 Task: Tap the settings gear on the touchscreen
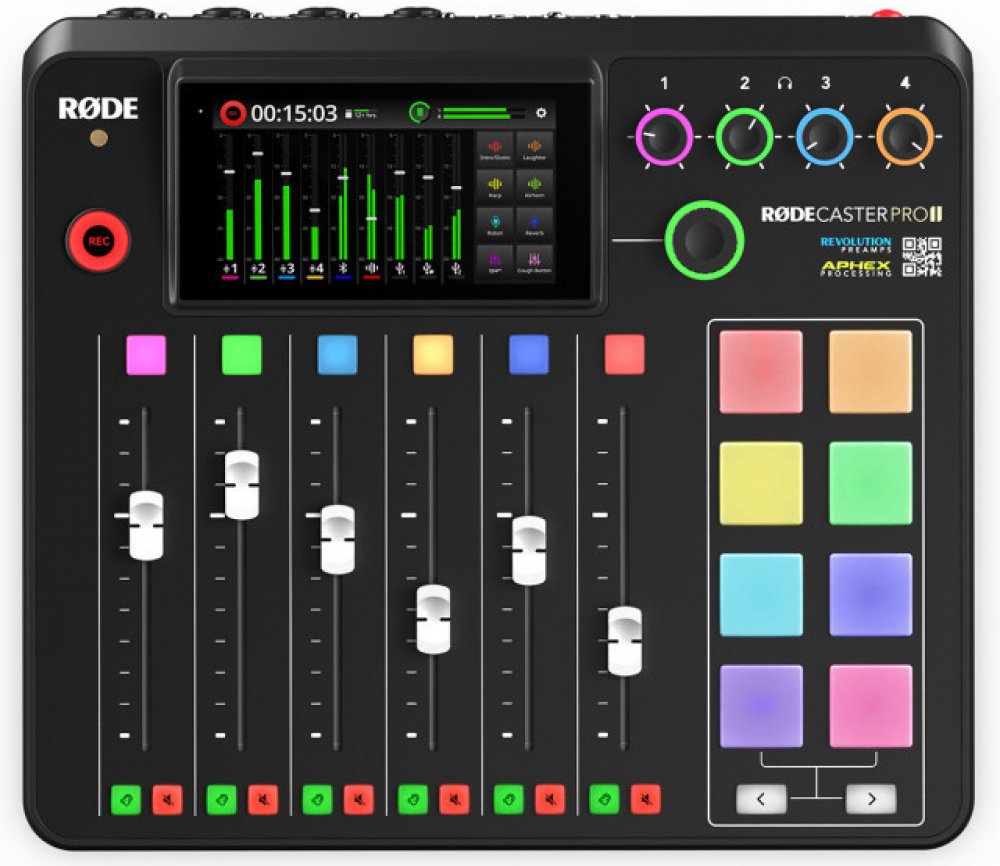(x=541, y=113)
